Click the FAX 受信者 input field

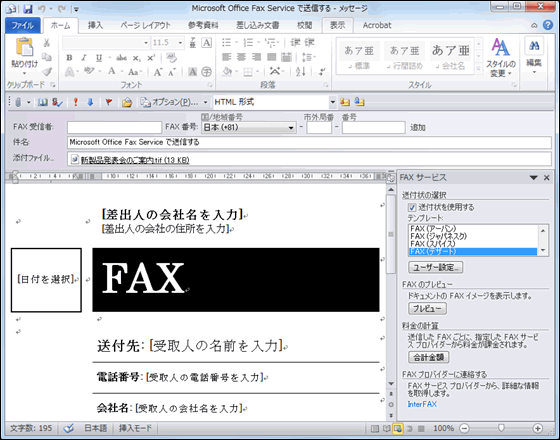114,128
